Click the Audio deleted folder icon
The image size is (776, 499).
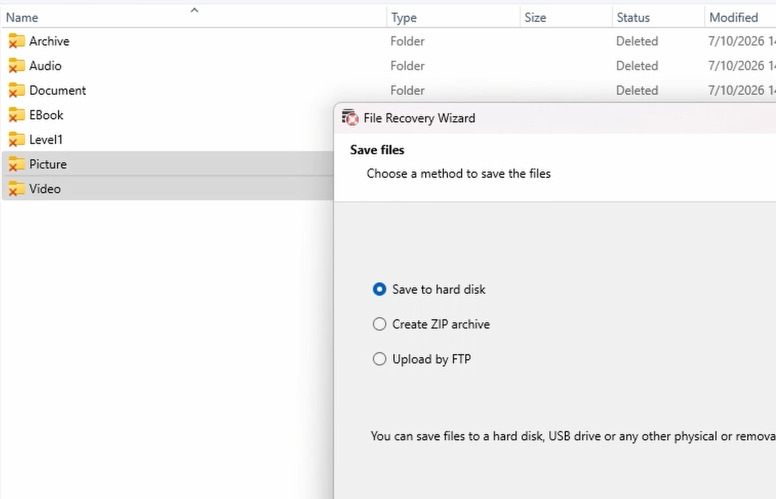coord(16,66)
